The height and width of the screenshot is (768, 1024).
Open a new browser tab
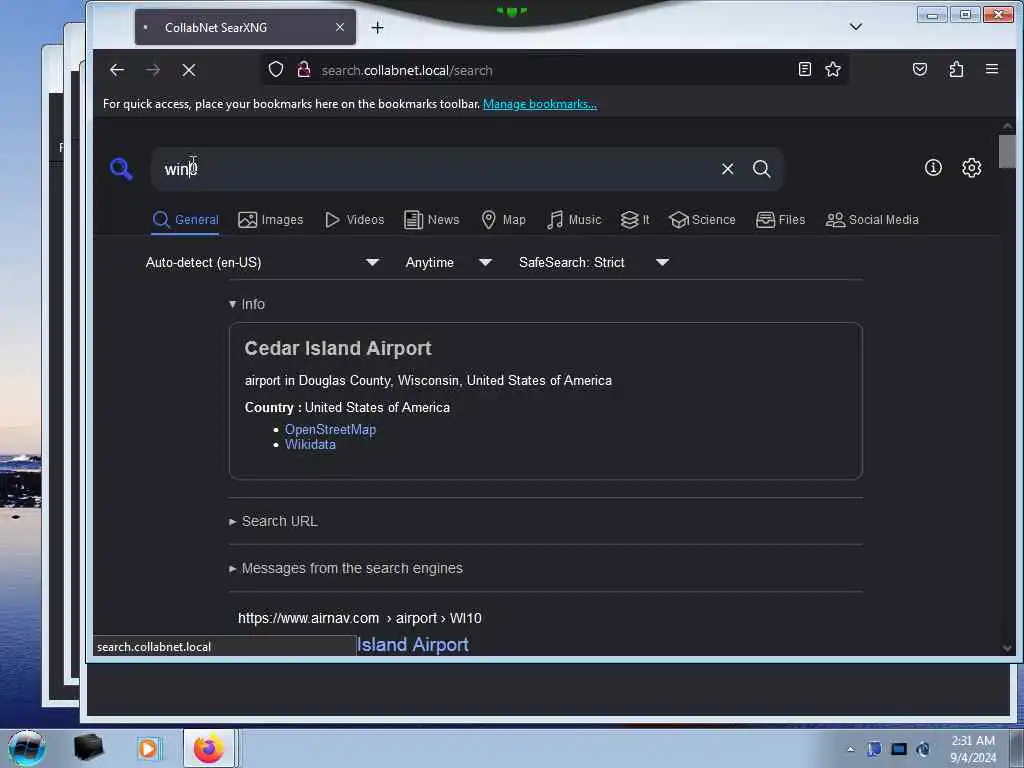click(x=377, y=27)
